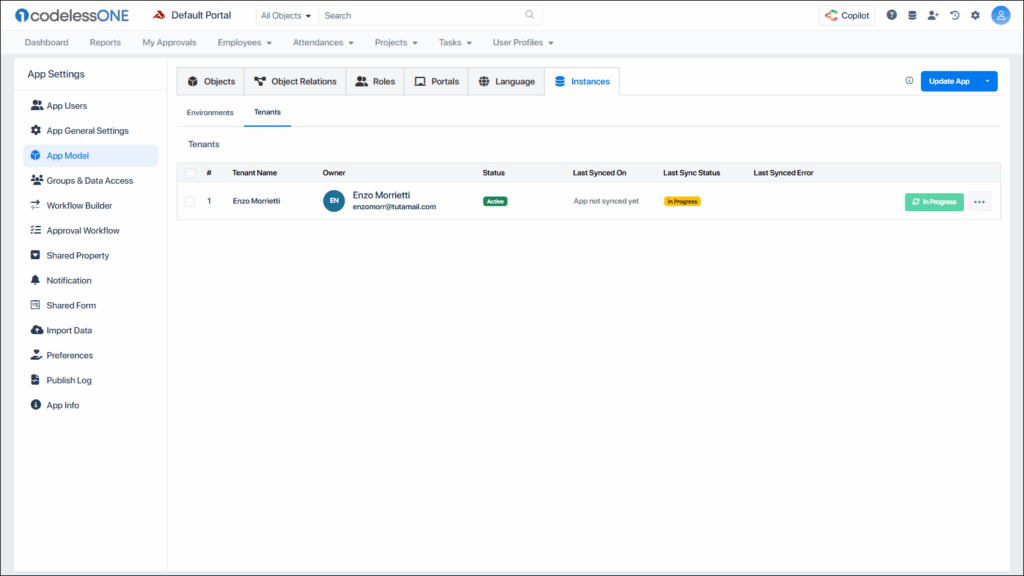Click the Update App button
This screenshot has width=1024, height=576.
point(948,81)
